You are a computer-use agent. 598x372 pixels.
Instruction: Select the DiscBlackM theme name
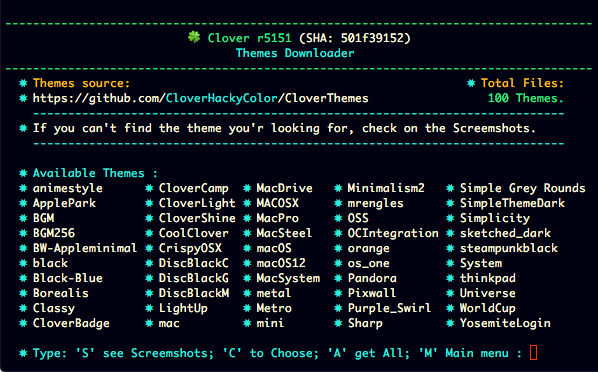(x=194, y=293)
